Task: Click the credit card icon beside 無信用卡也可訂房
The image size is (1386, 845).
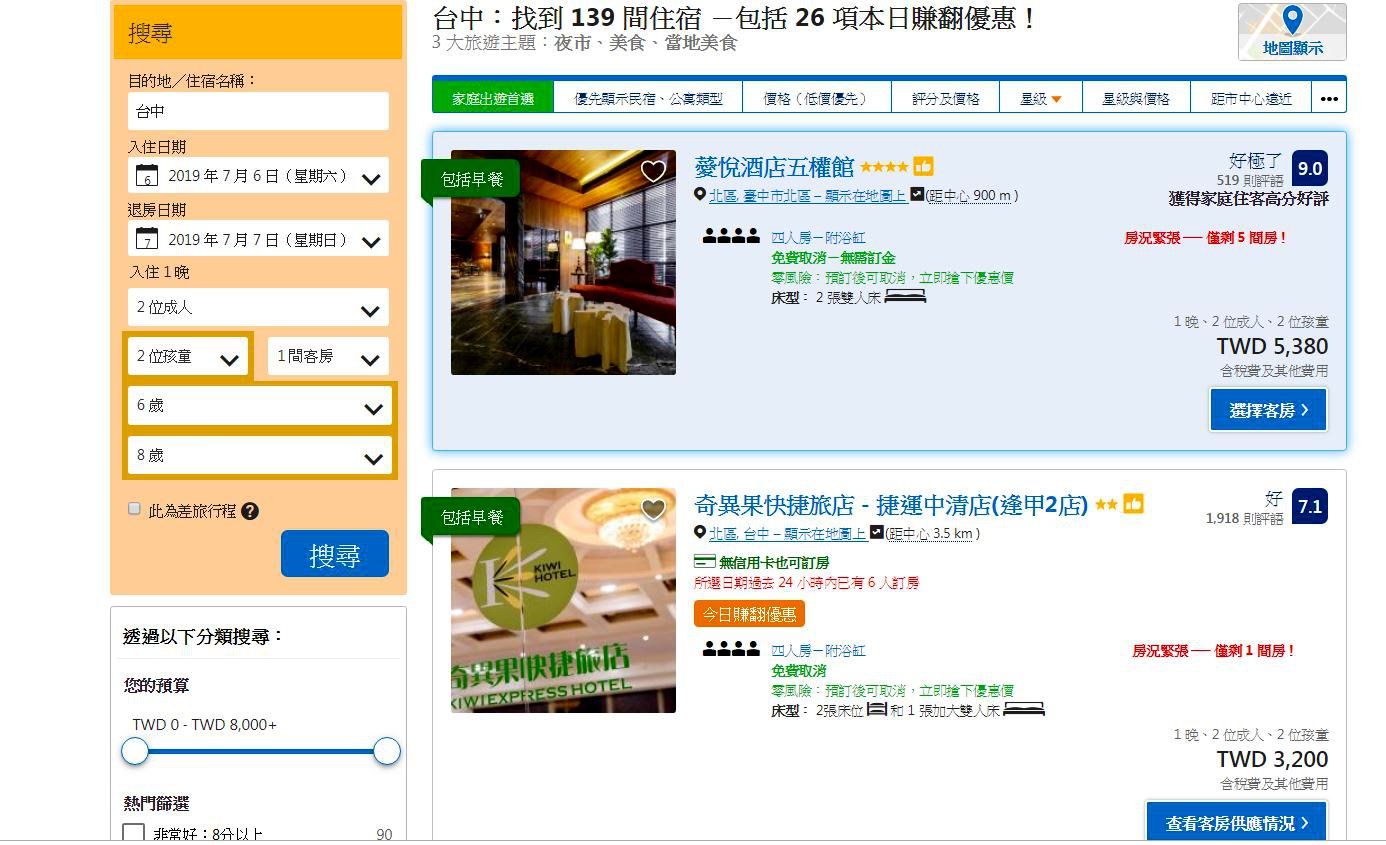Action: click(x=704, y=562)
